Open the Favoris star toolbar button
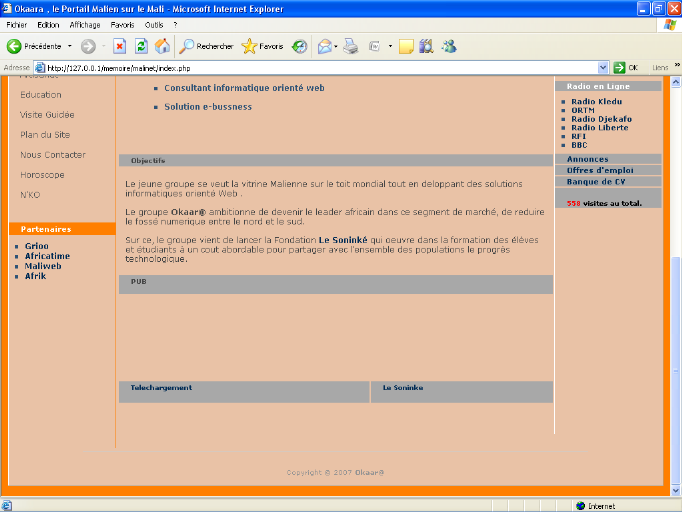The width and height of the screenshot is (682, 512). pyautogui.click(x=262, y=46)
